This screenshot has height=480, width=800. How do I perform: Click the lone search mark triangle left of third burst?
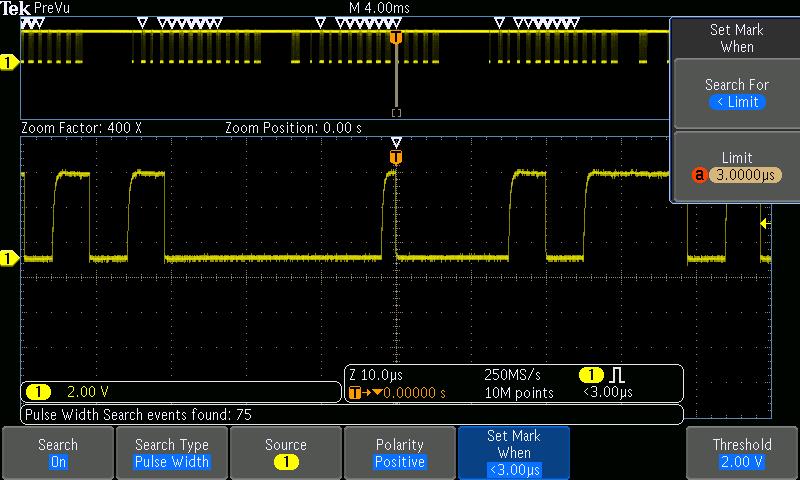click(320, 23)
